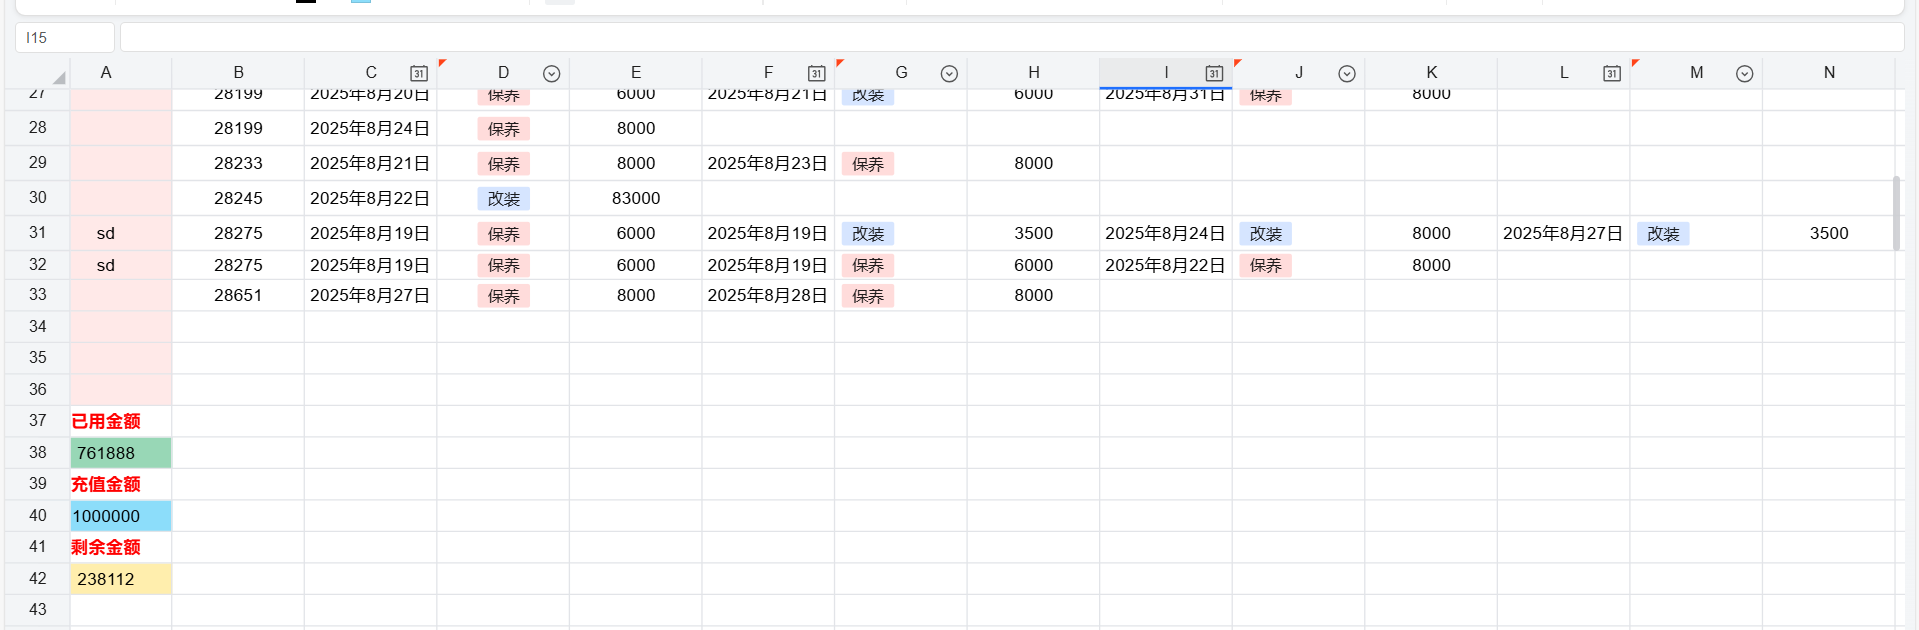Click the calendar icon in column C header
The width and height of the screenshot is (1919, 630).
pyautogui.click(x=418, y=73)
